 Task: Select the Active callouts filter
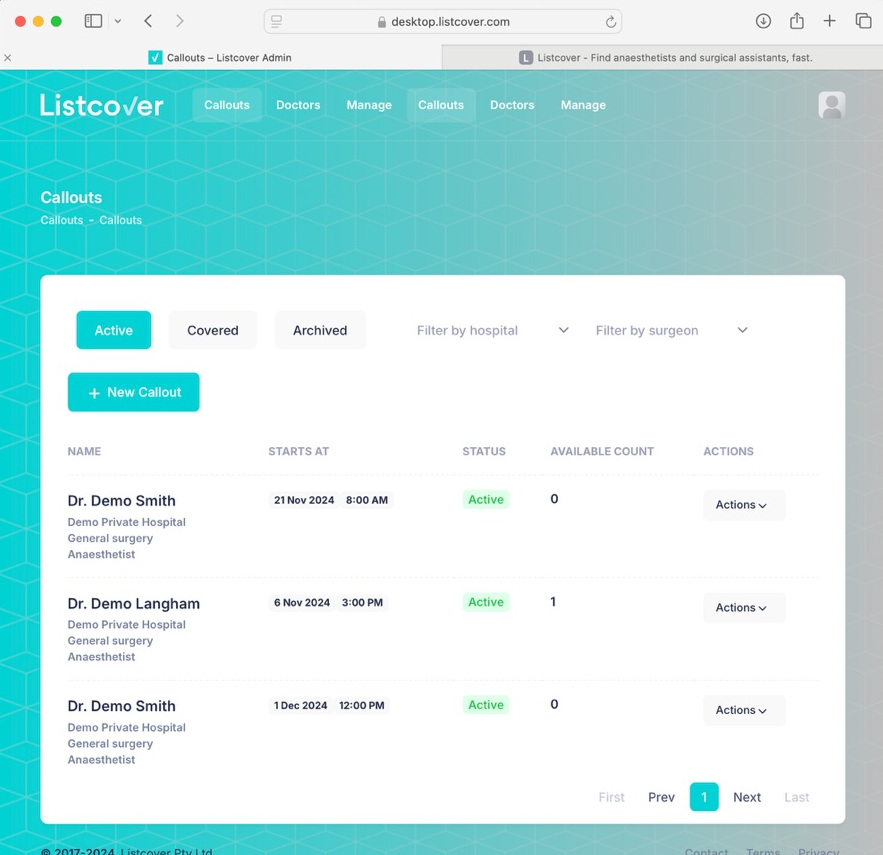tap(113, 329)
